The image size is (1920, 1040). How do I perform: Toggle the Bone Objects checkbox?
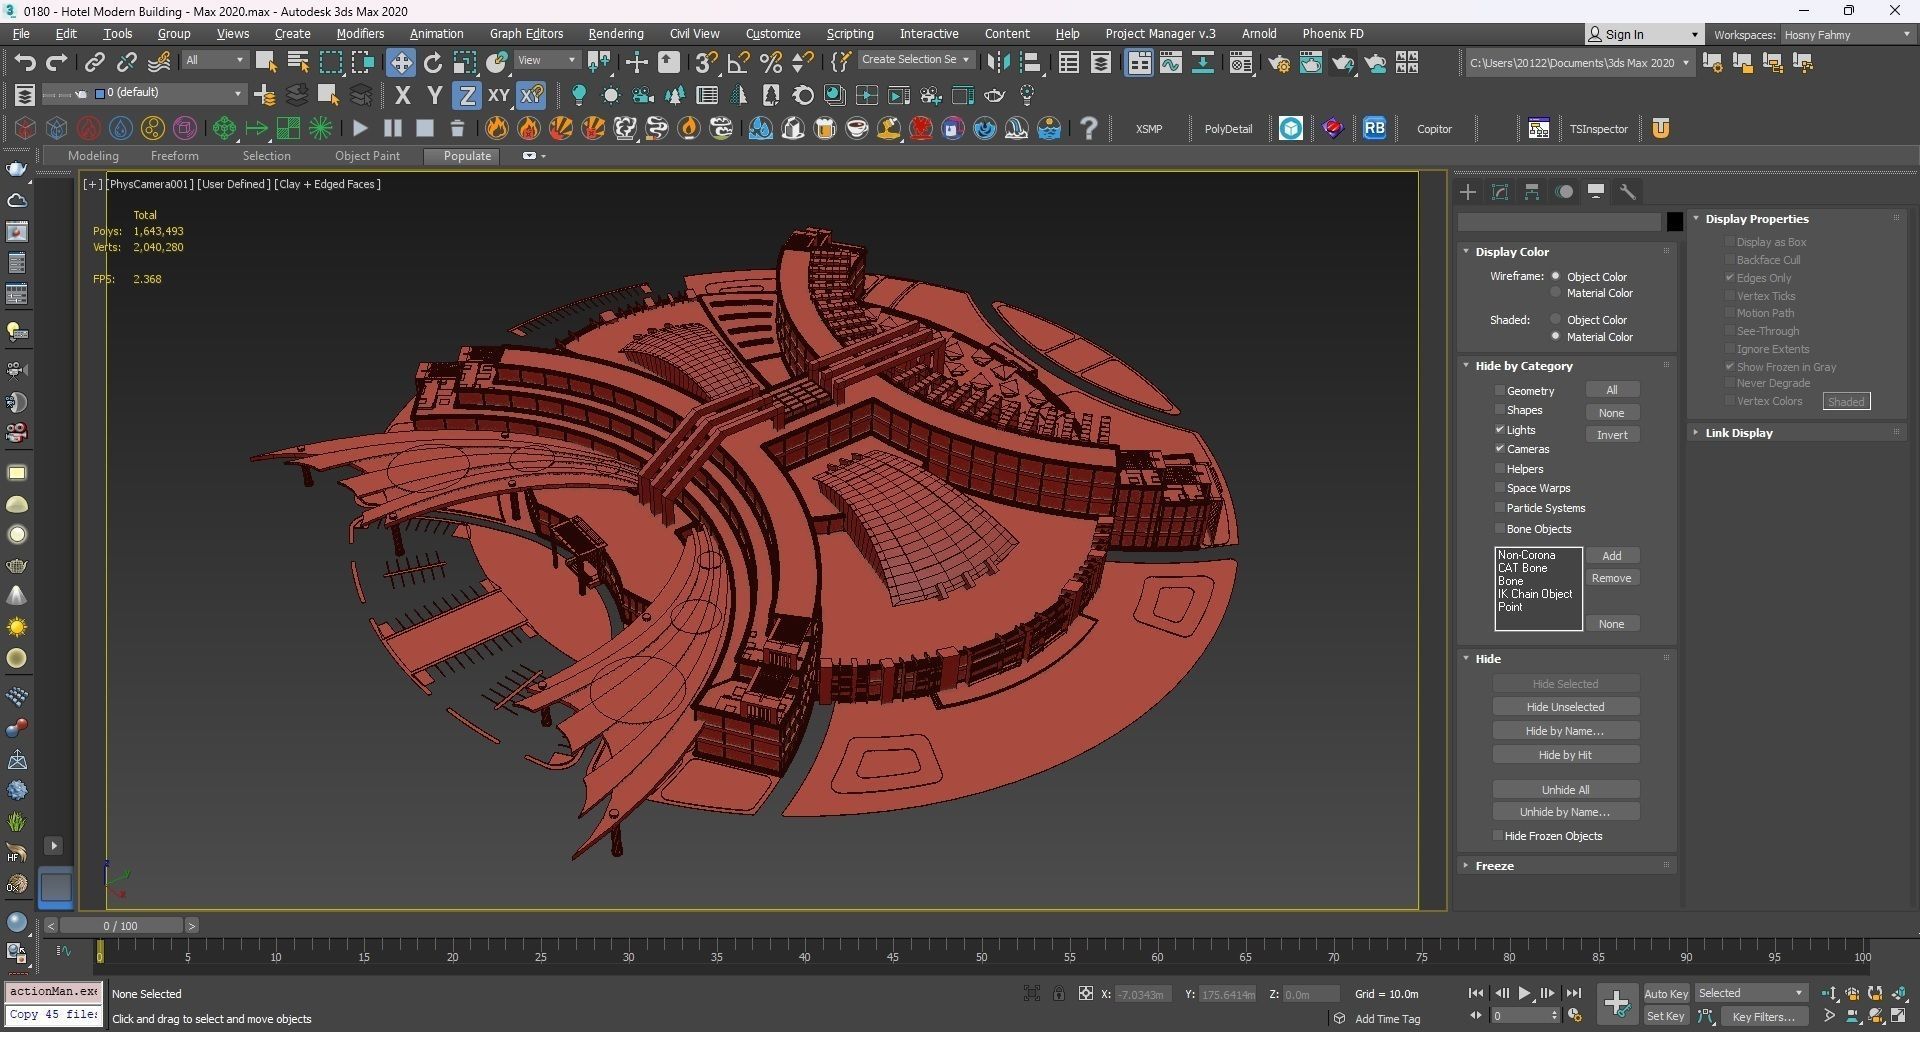click(x=1500, y=529)
